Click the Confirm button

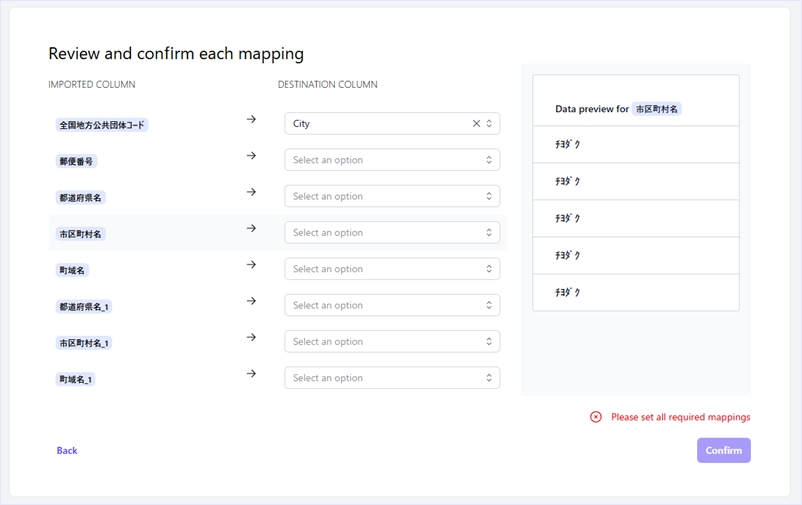coord(723,451)
